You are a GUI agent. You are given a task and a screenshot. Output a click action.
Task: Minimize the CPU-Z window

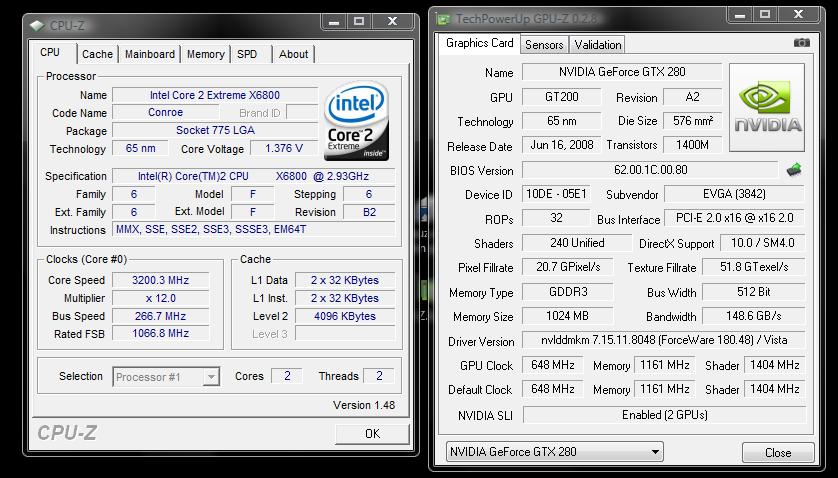[x=334, y=21]
